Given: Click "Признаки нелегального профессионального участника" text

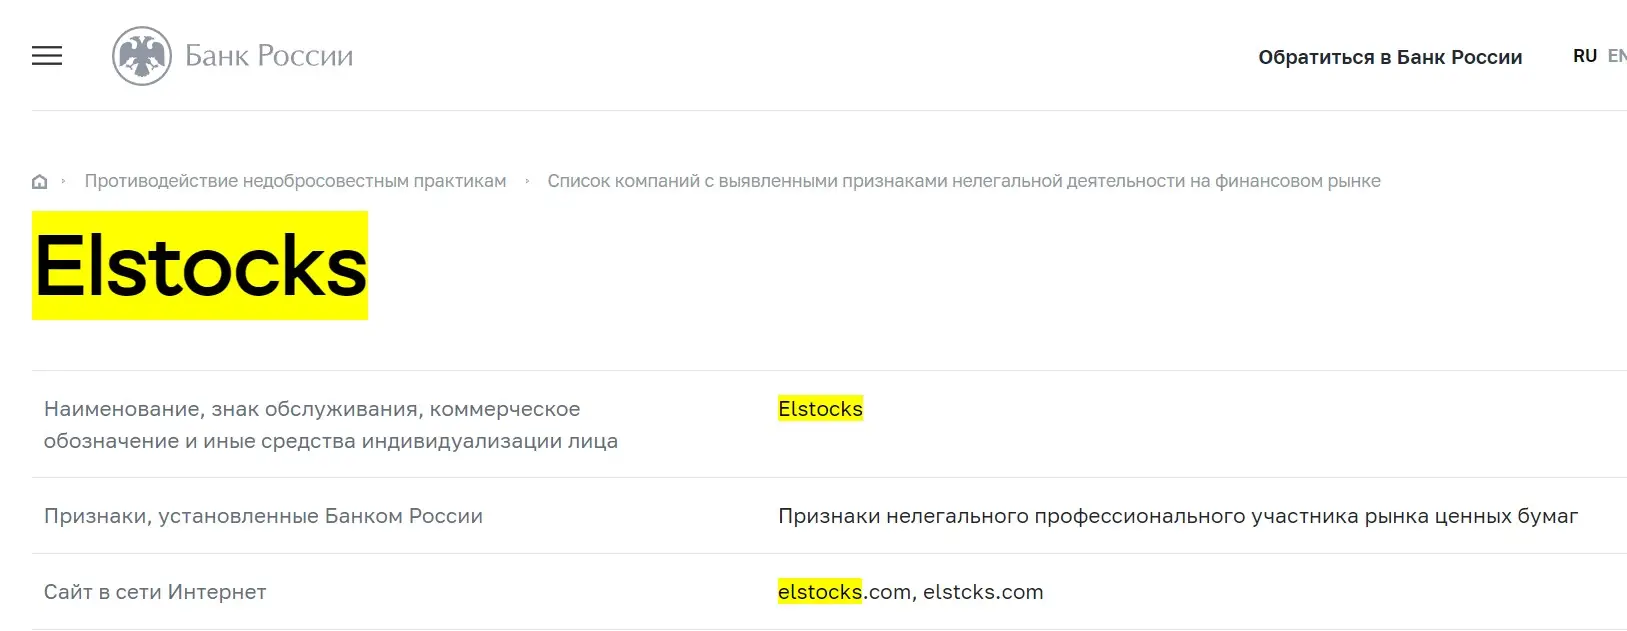Looking at the screenshot, I should (1177, 516).
